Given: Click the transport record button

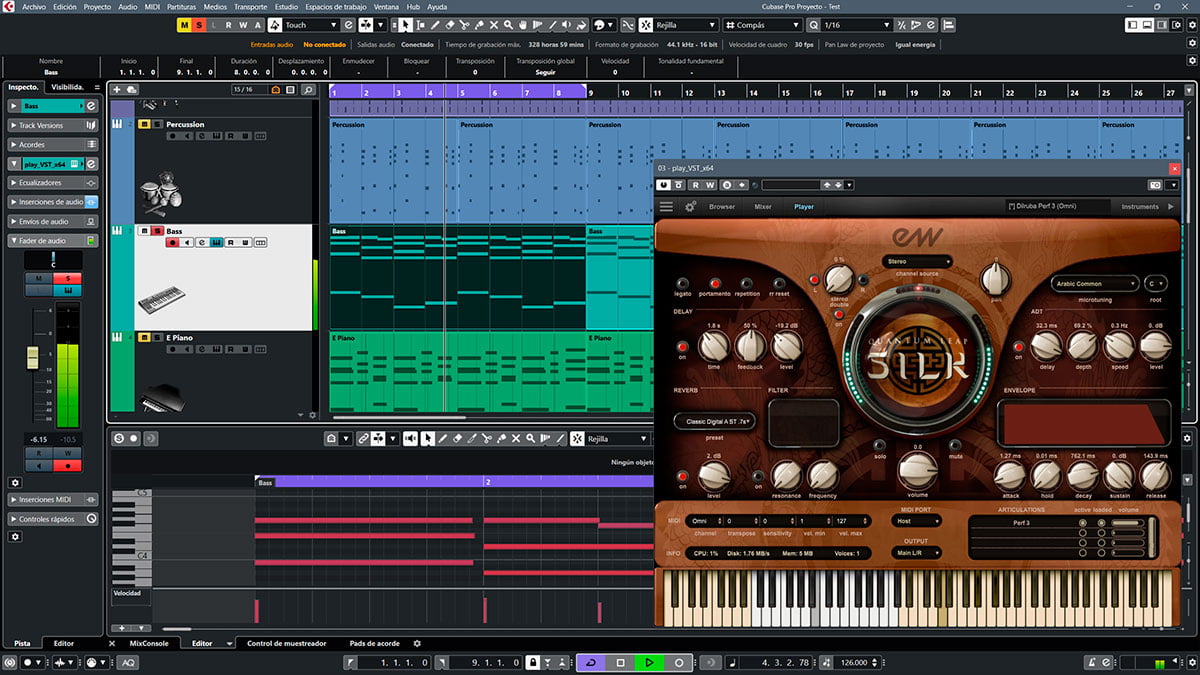Looking at the screenshot, I should [679, 662].
